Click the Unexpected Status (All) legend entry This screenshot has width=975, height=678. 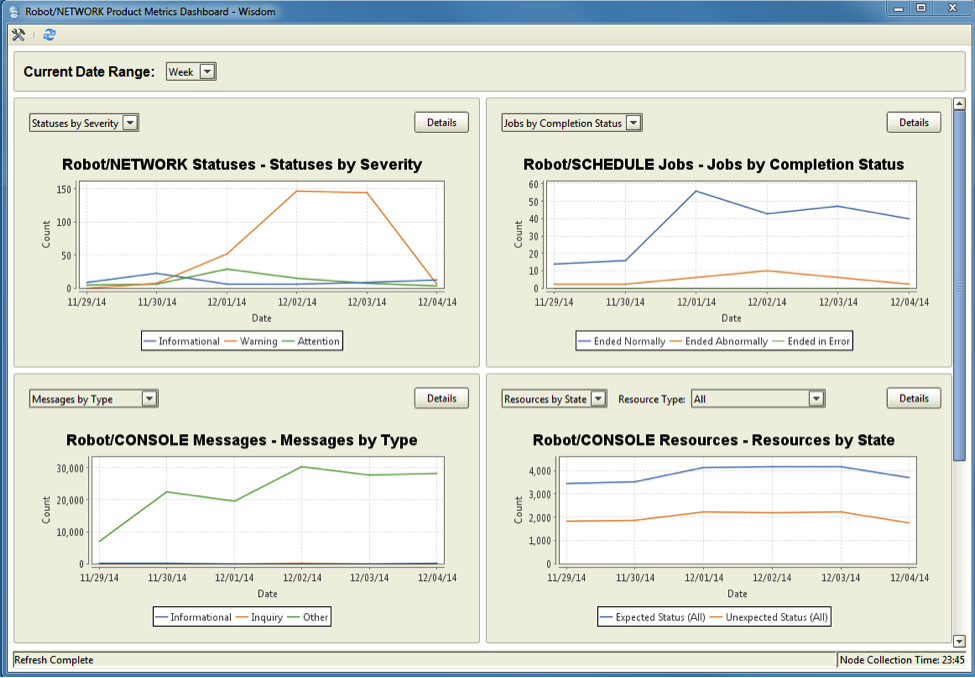click(770, 617)
